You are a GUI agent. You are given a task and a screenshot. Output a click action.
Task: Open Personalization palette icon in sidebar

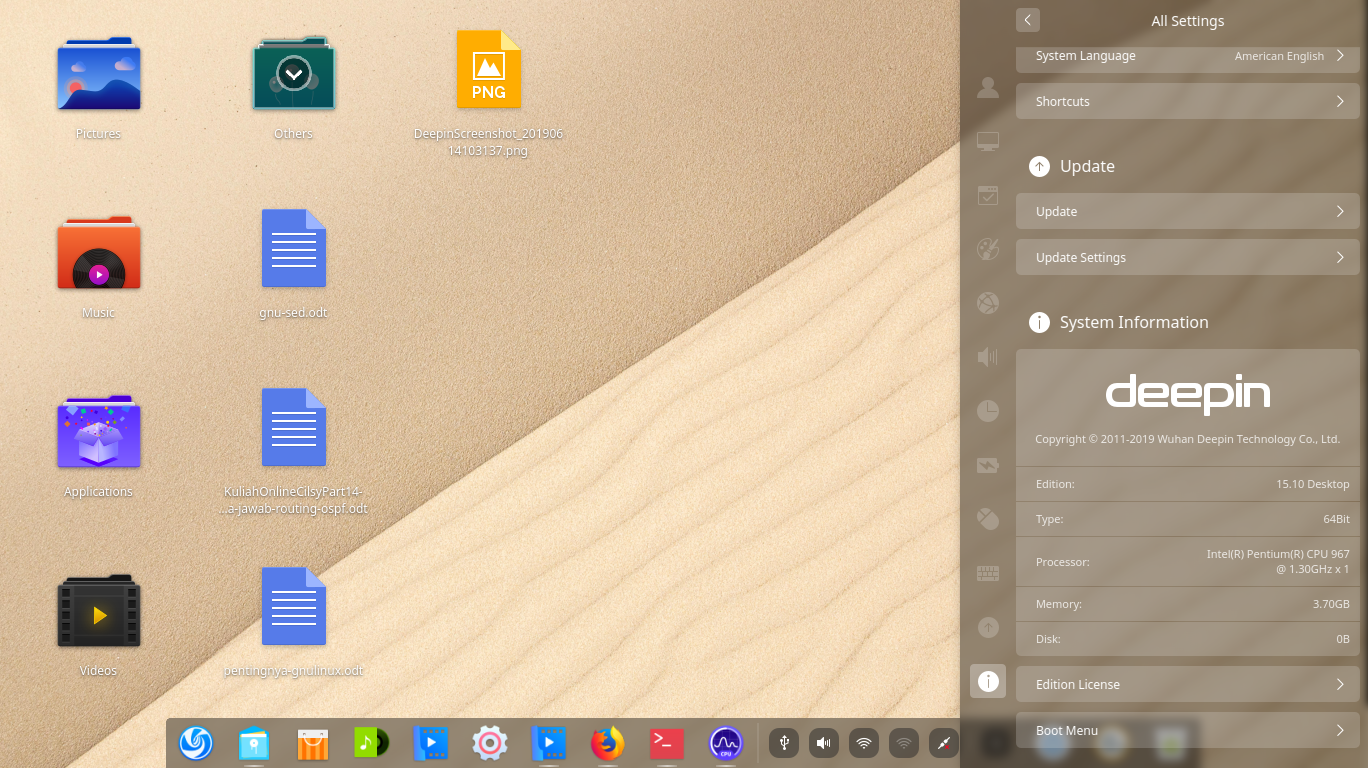pos(988,249)
